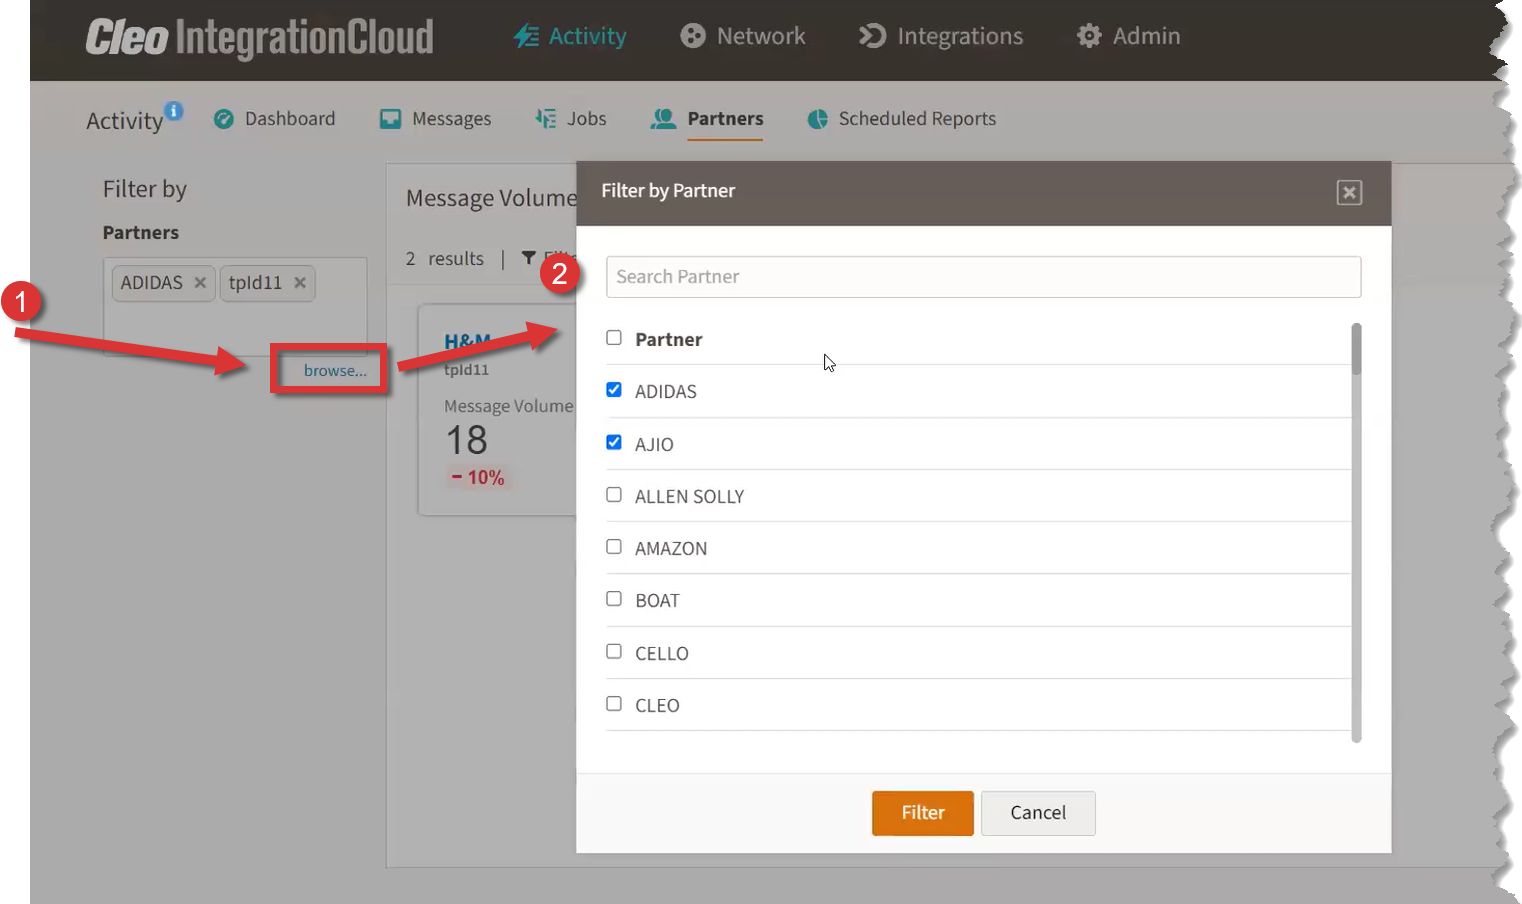Check the AMAZON partner checkbox
This screenshot has width=1522, height=904.
tap(614, 547)
